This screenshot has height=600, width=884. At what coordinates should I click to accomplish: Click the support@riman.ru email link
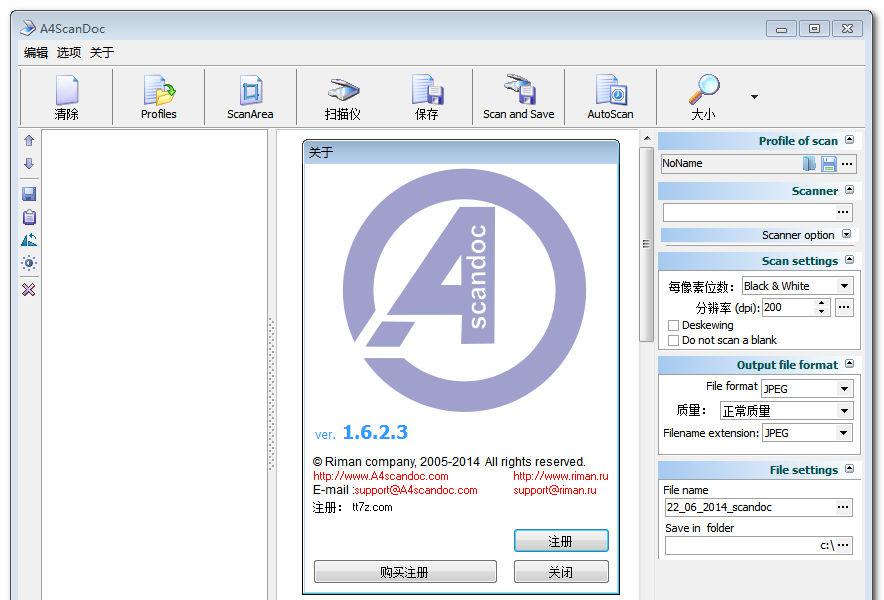pos(555,490)
